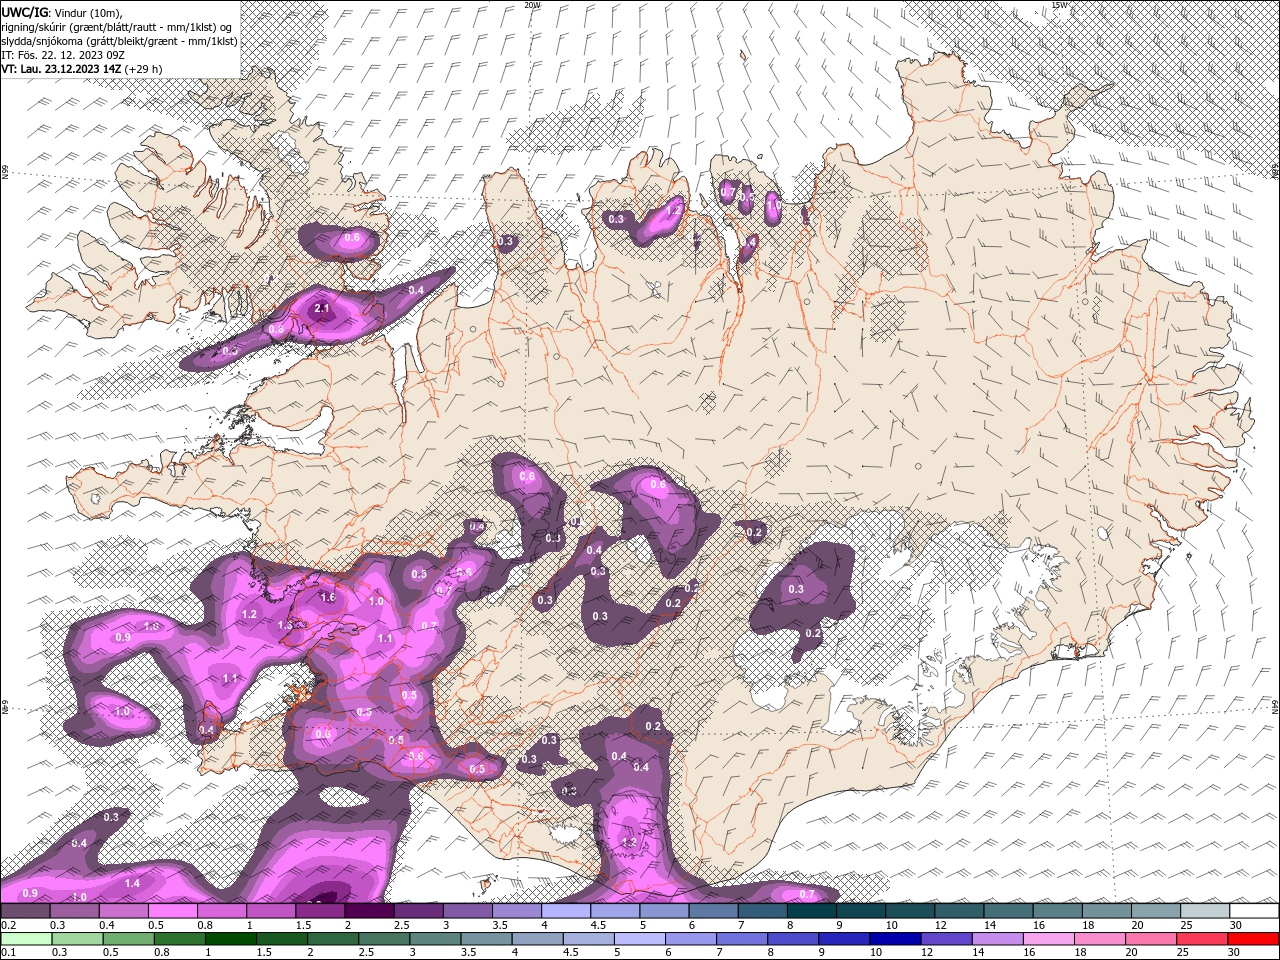The image size is (1280, 960).
Task: Click the '1.3' precipitation value on the map
Action: pos(285,625)
